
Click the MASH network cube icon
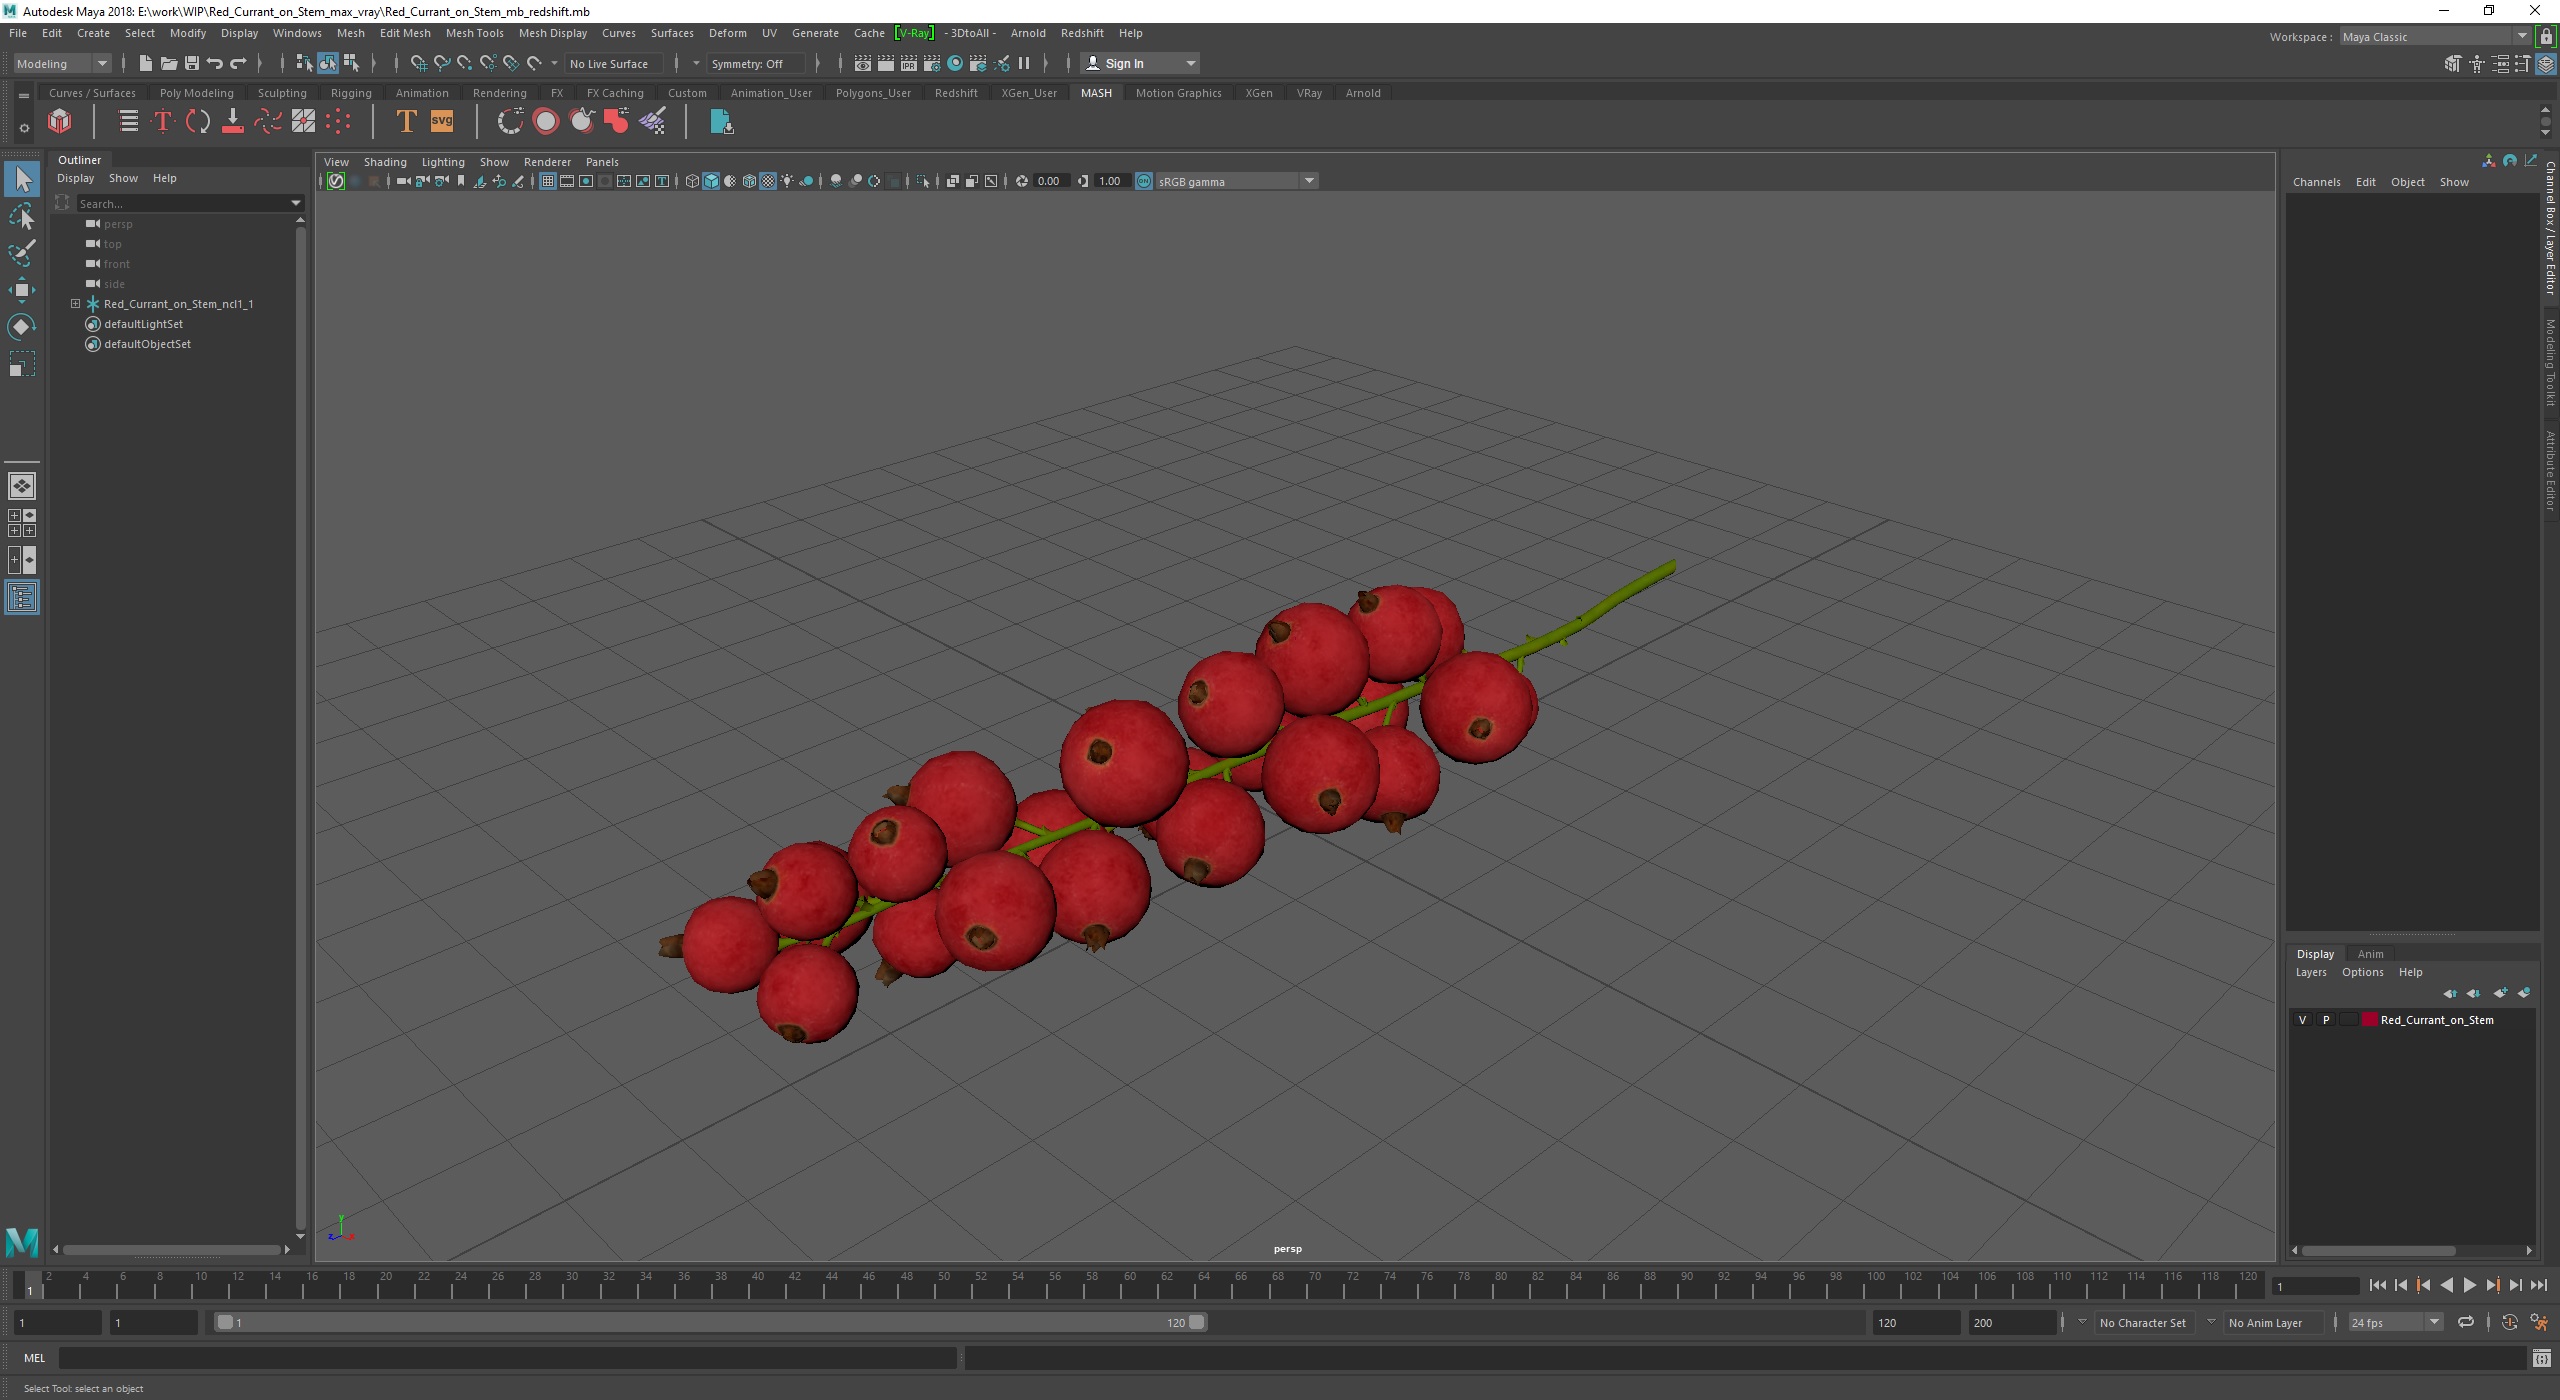[x=60, y=122]
